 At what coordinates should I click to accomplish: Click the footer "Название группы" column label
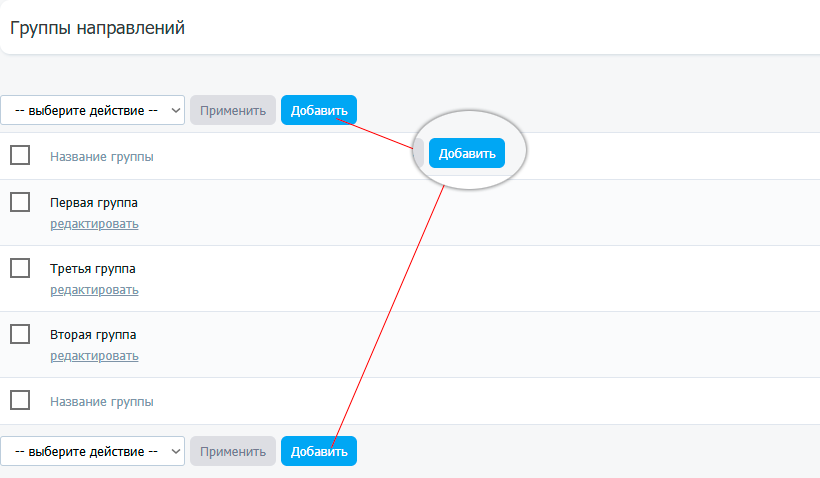click(102, 401)
